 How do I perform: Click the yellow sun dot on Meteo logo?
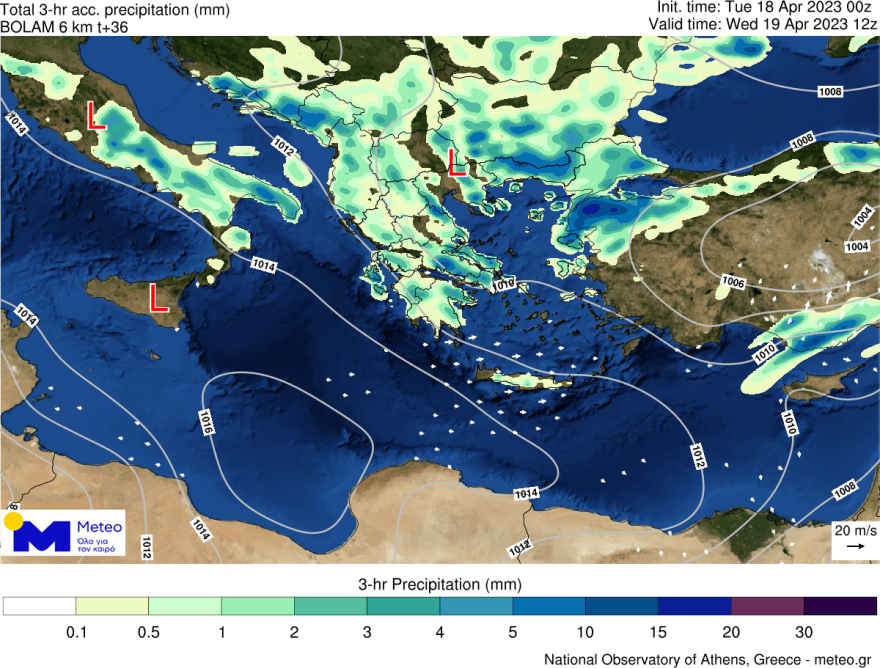tap(13, 521)
